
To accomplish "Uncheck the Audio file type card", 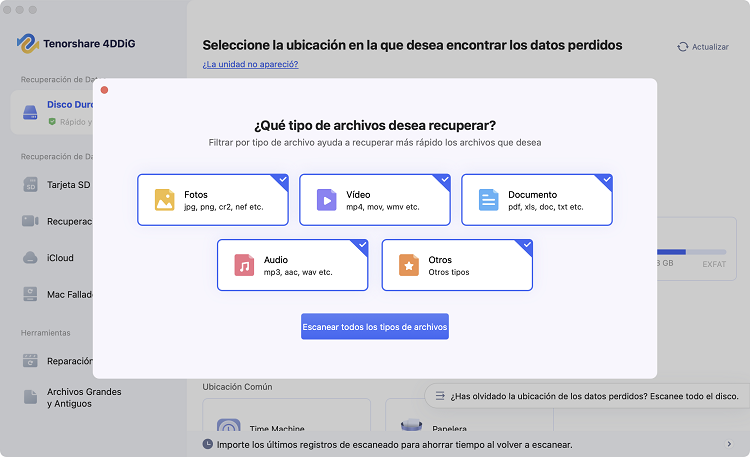I will [292, 265].
